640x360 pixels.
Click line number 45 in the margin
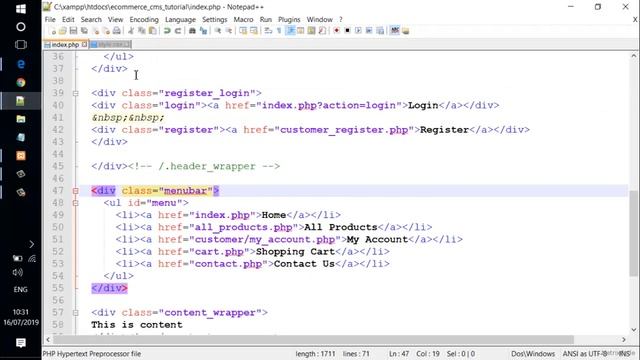(58, 166)
